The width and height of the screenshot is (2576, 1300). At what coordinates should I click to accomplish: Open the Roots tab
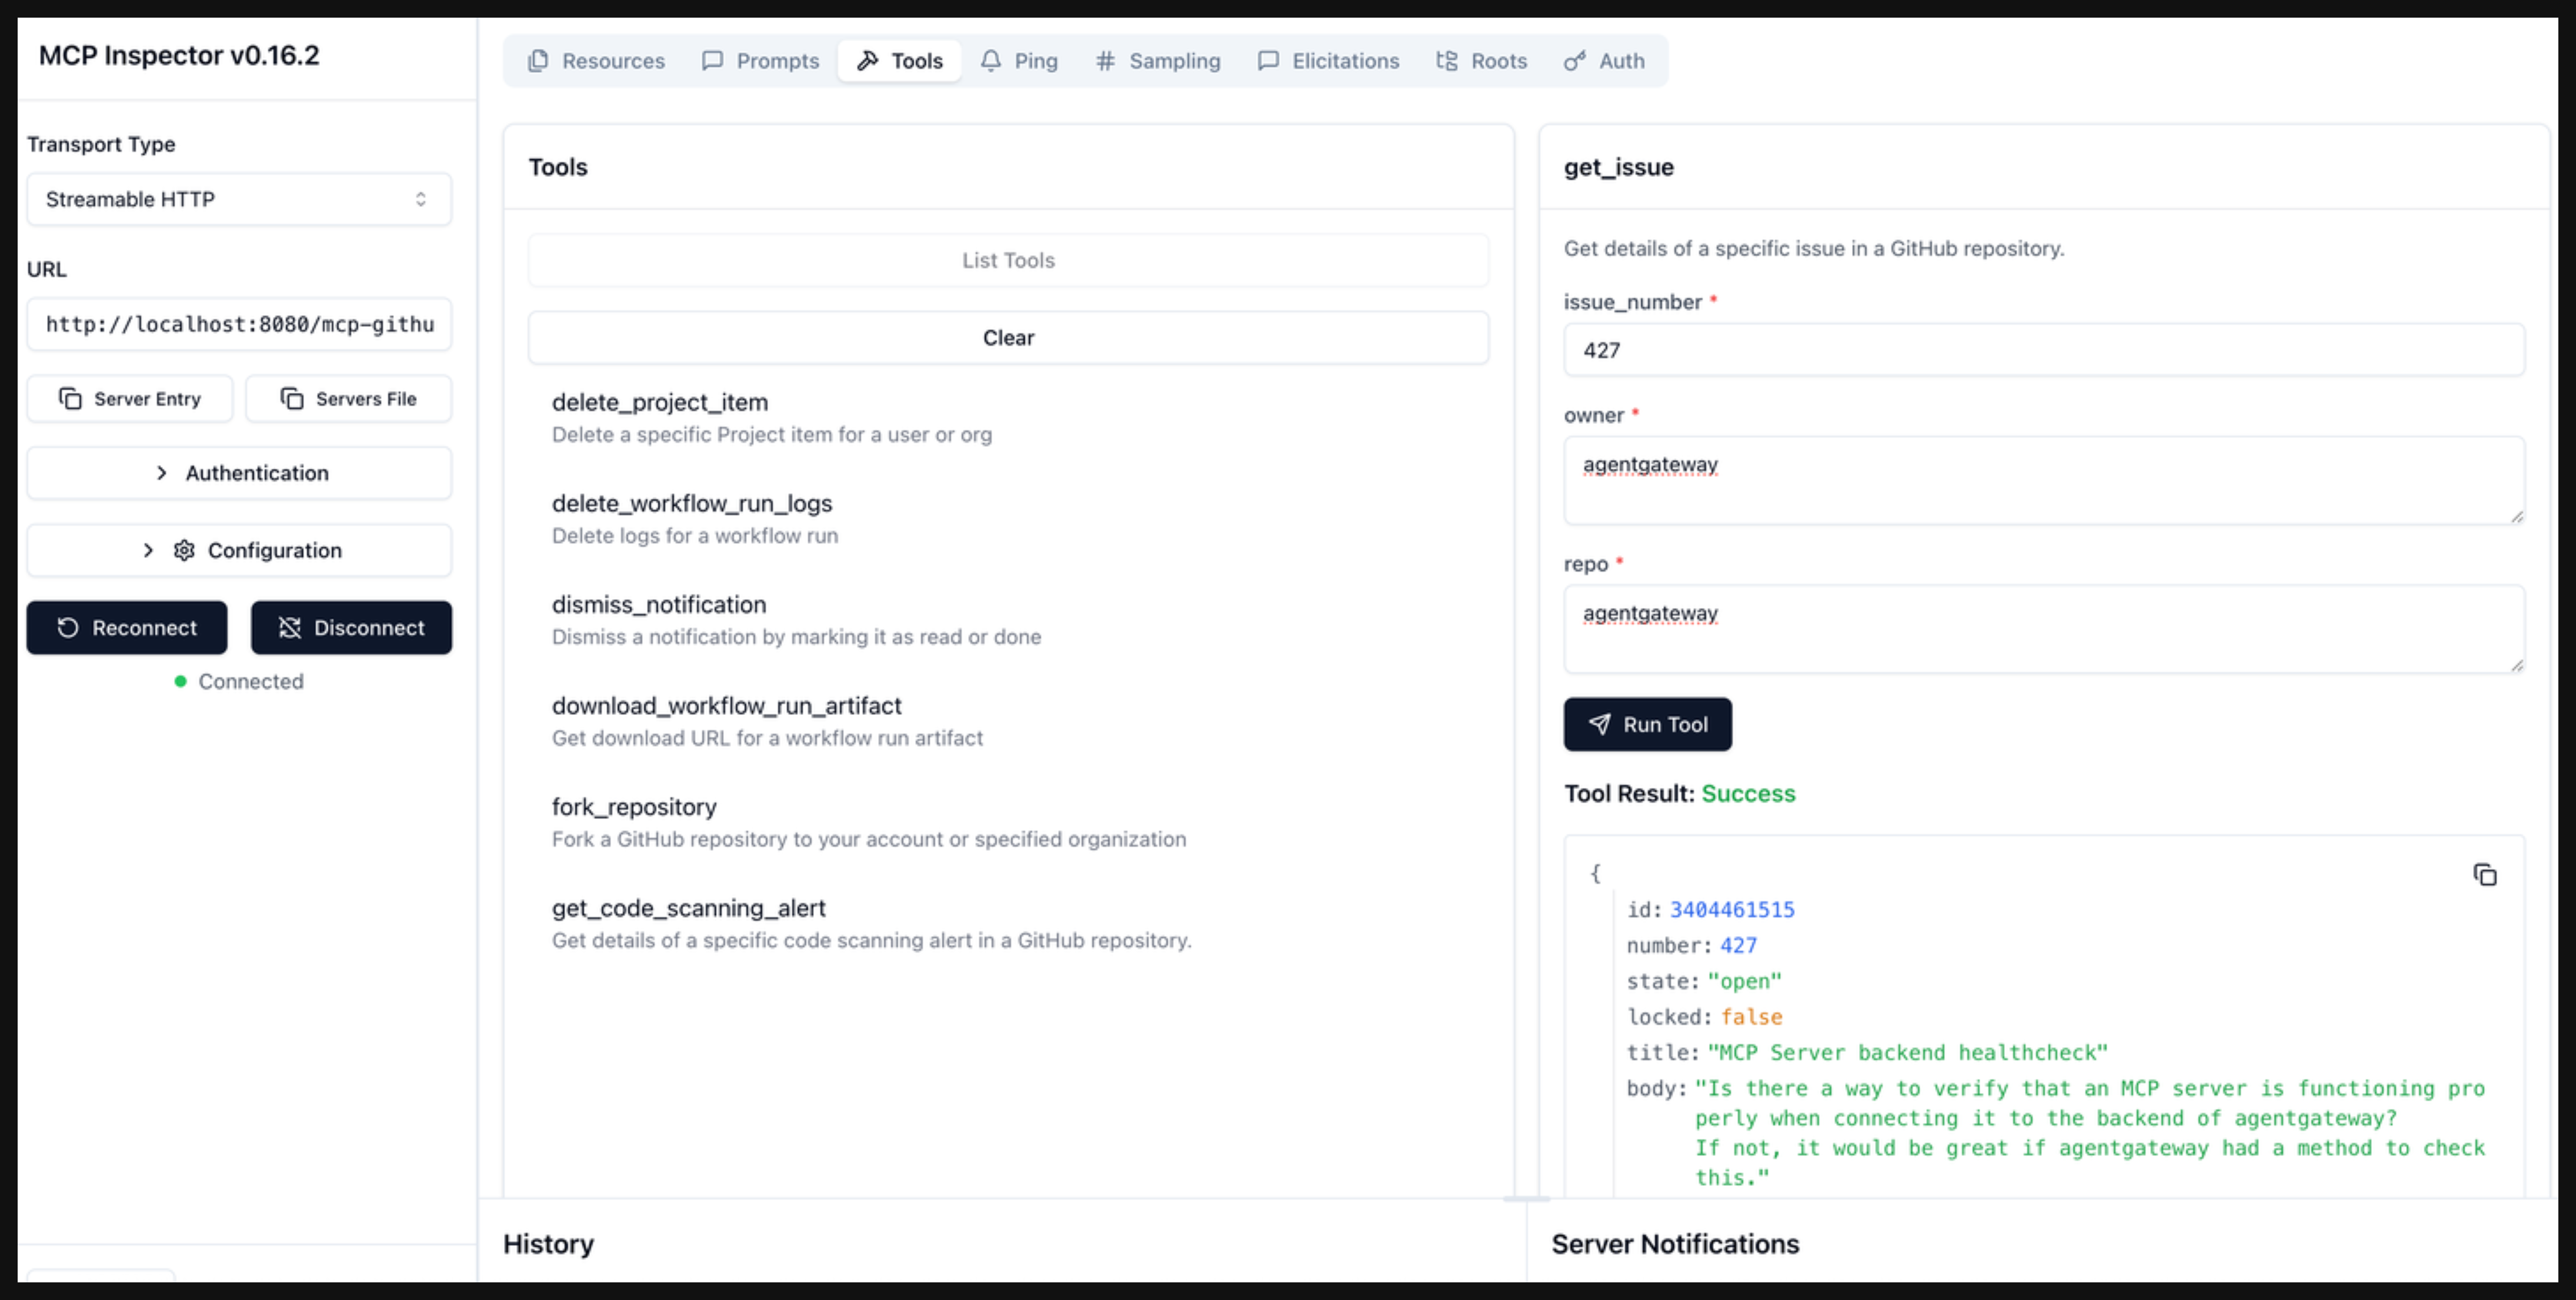point(1481,61)
